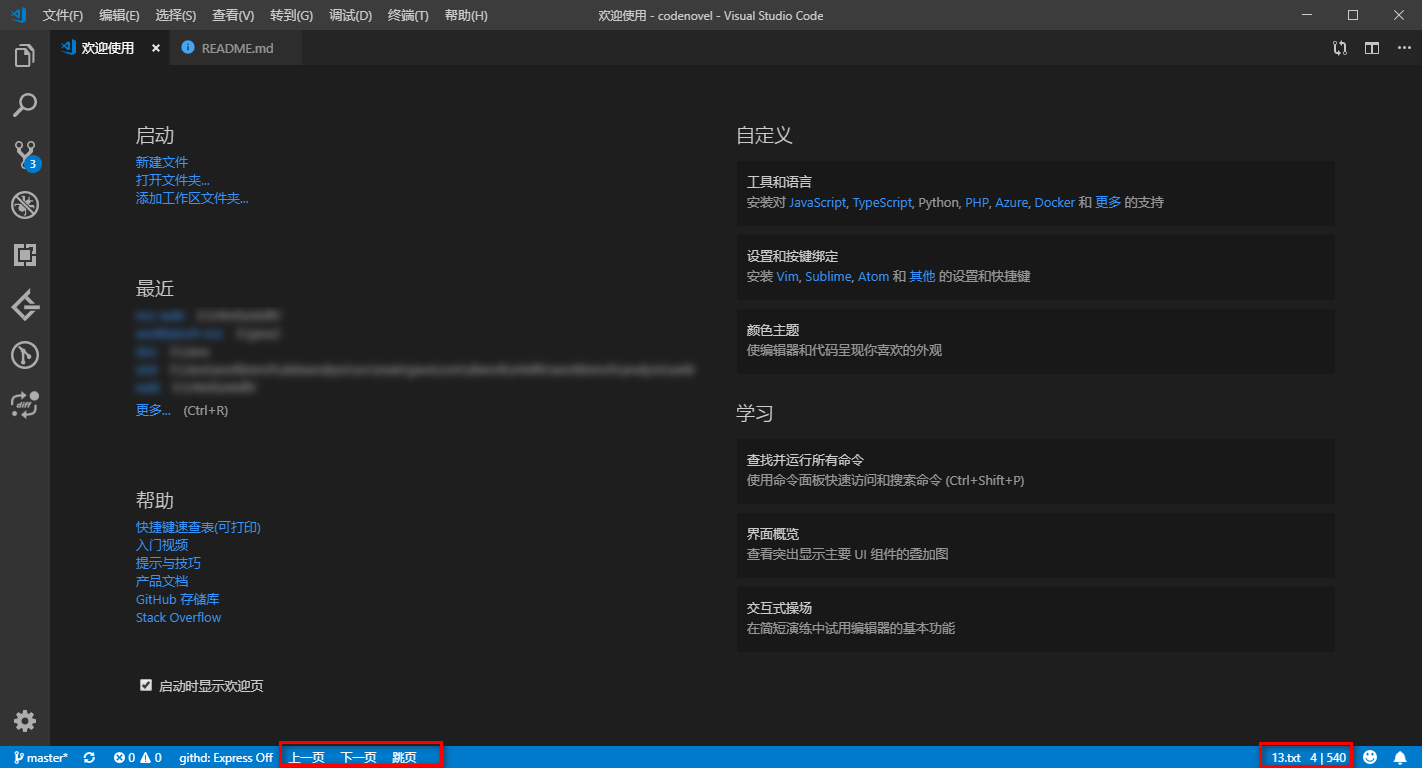Open problems panel via errors and warnings indicator
1422x768 pixels.
click(x=137, y=757)
